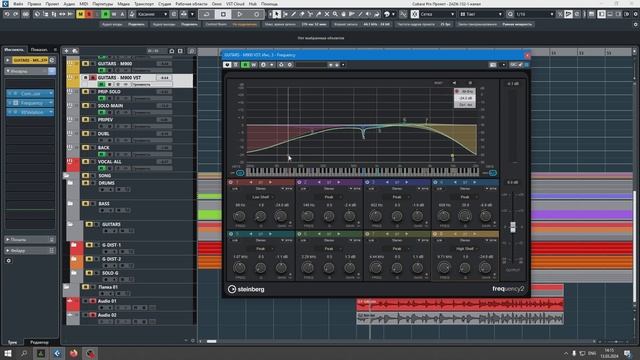Viewport: 640px width, 360px height.
Task: Switch to the Редактор bottom tab
Action: click(39, 342)
